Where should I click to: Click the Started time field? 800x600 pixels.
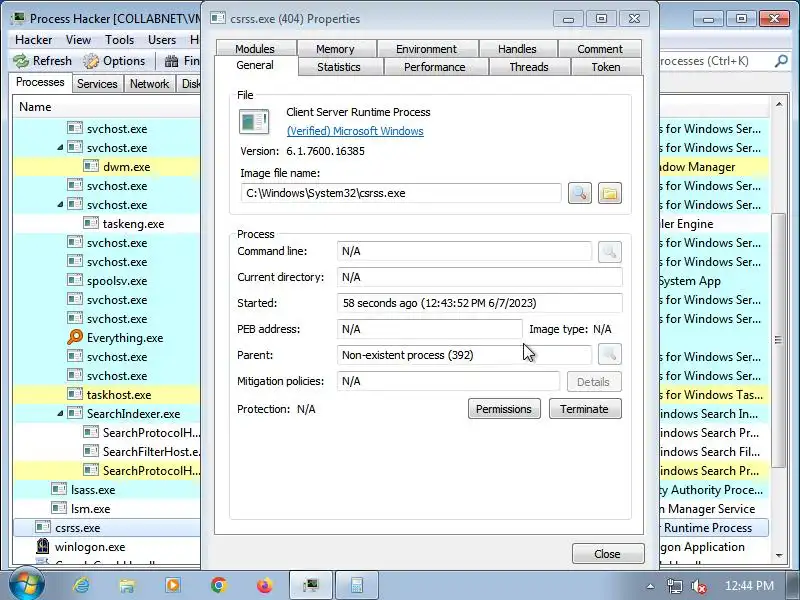(480, 303)
